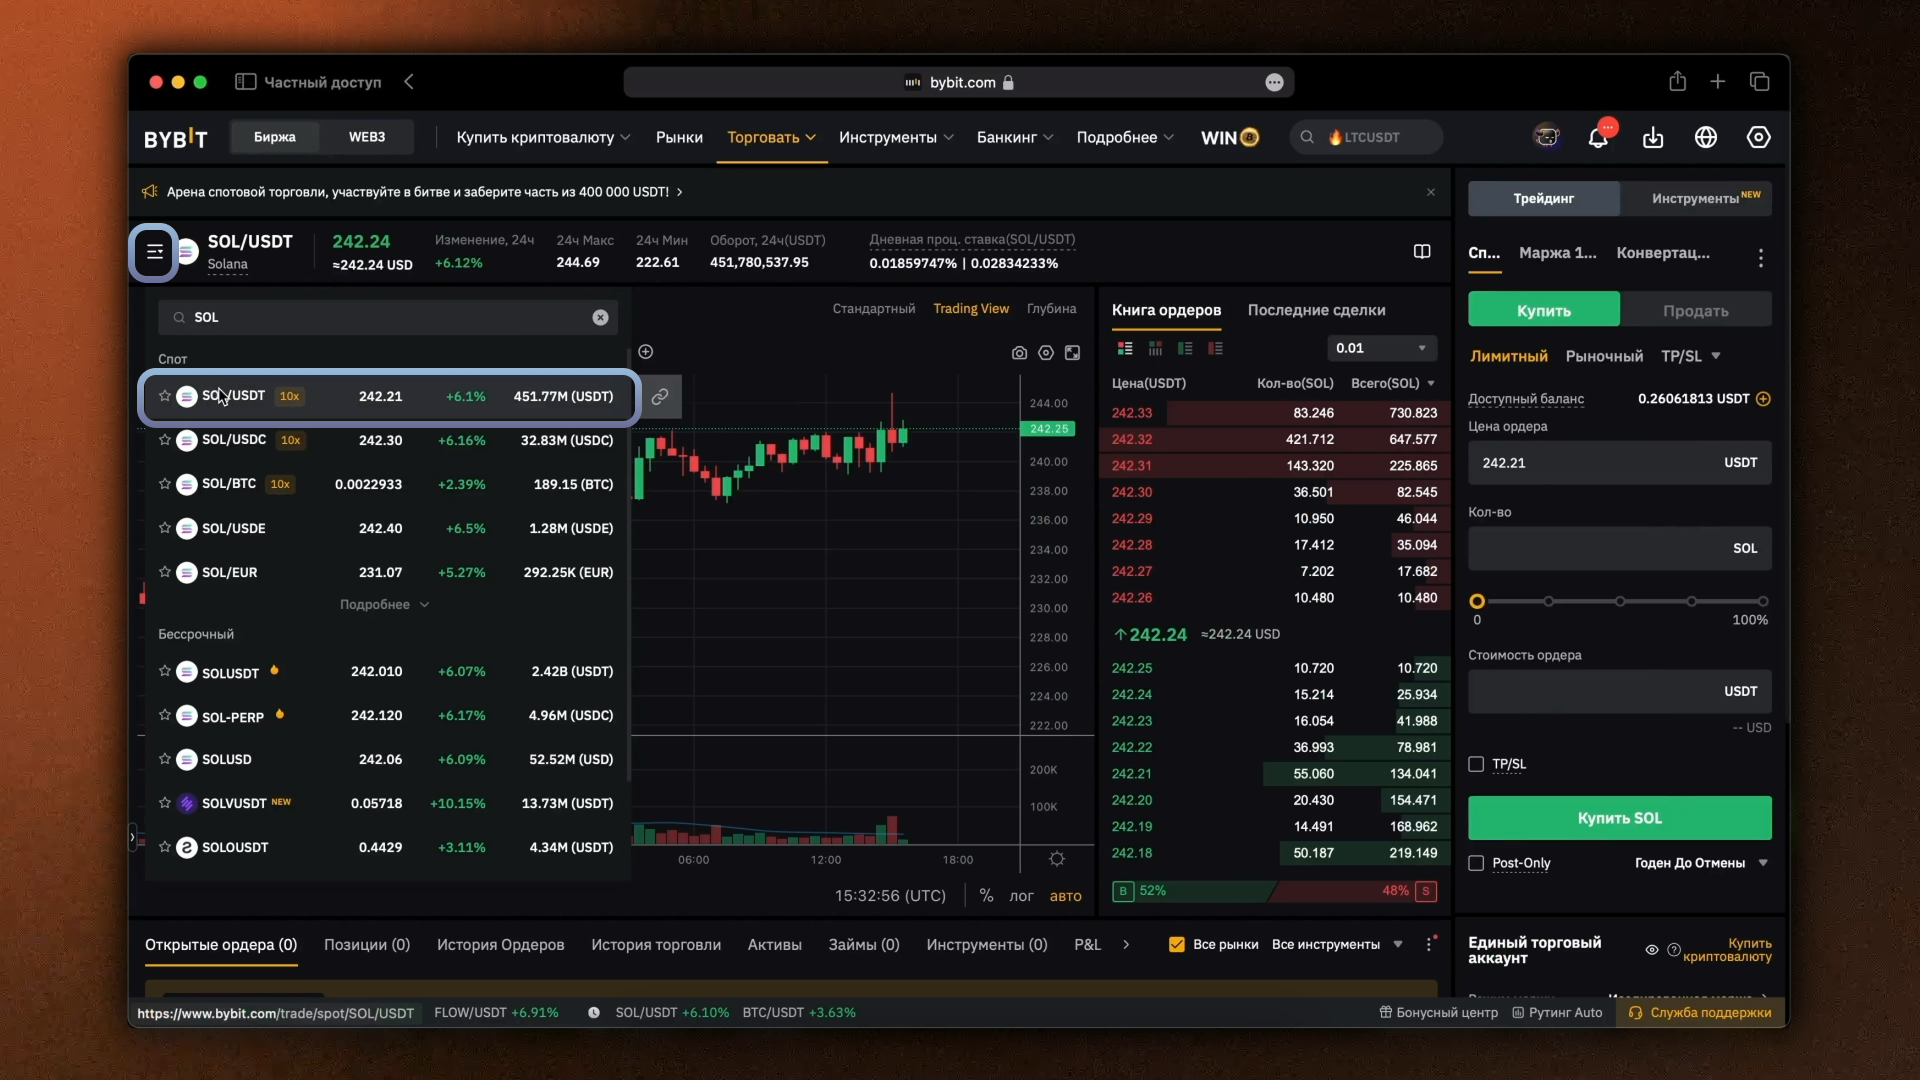This screenshot has height=1080, width=1920.
Task: Expand Подробнее under spot pairs list
Action: coord(384,604)
